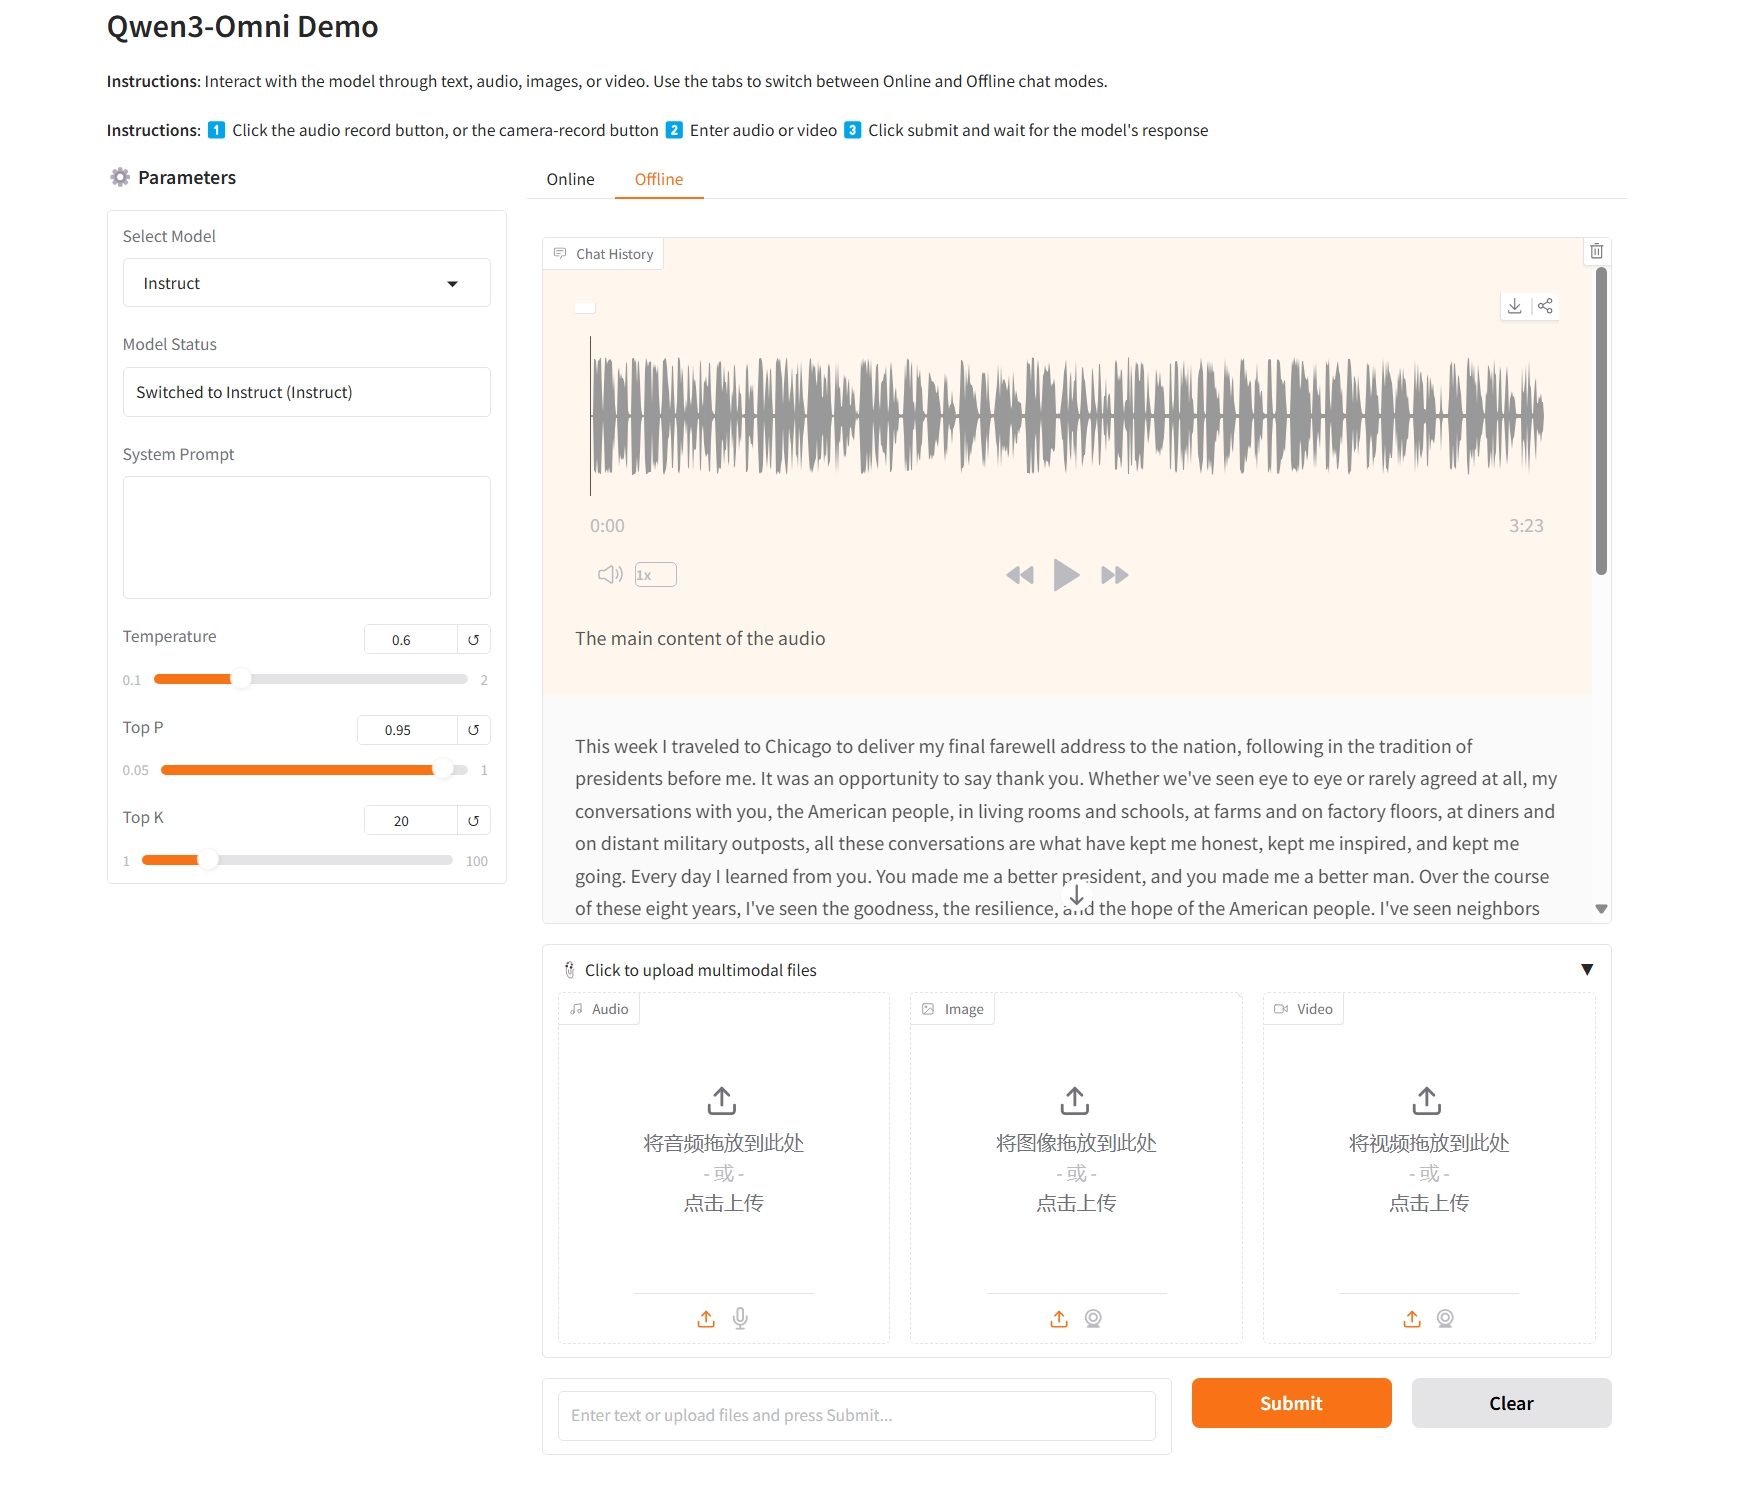Open the Select Model dropdown
Viewport: 1755px width, 1505px height.
click(x=306, y=283)
